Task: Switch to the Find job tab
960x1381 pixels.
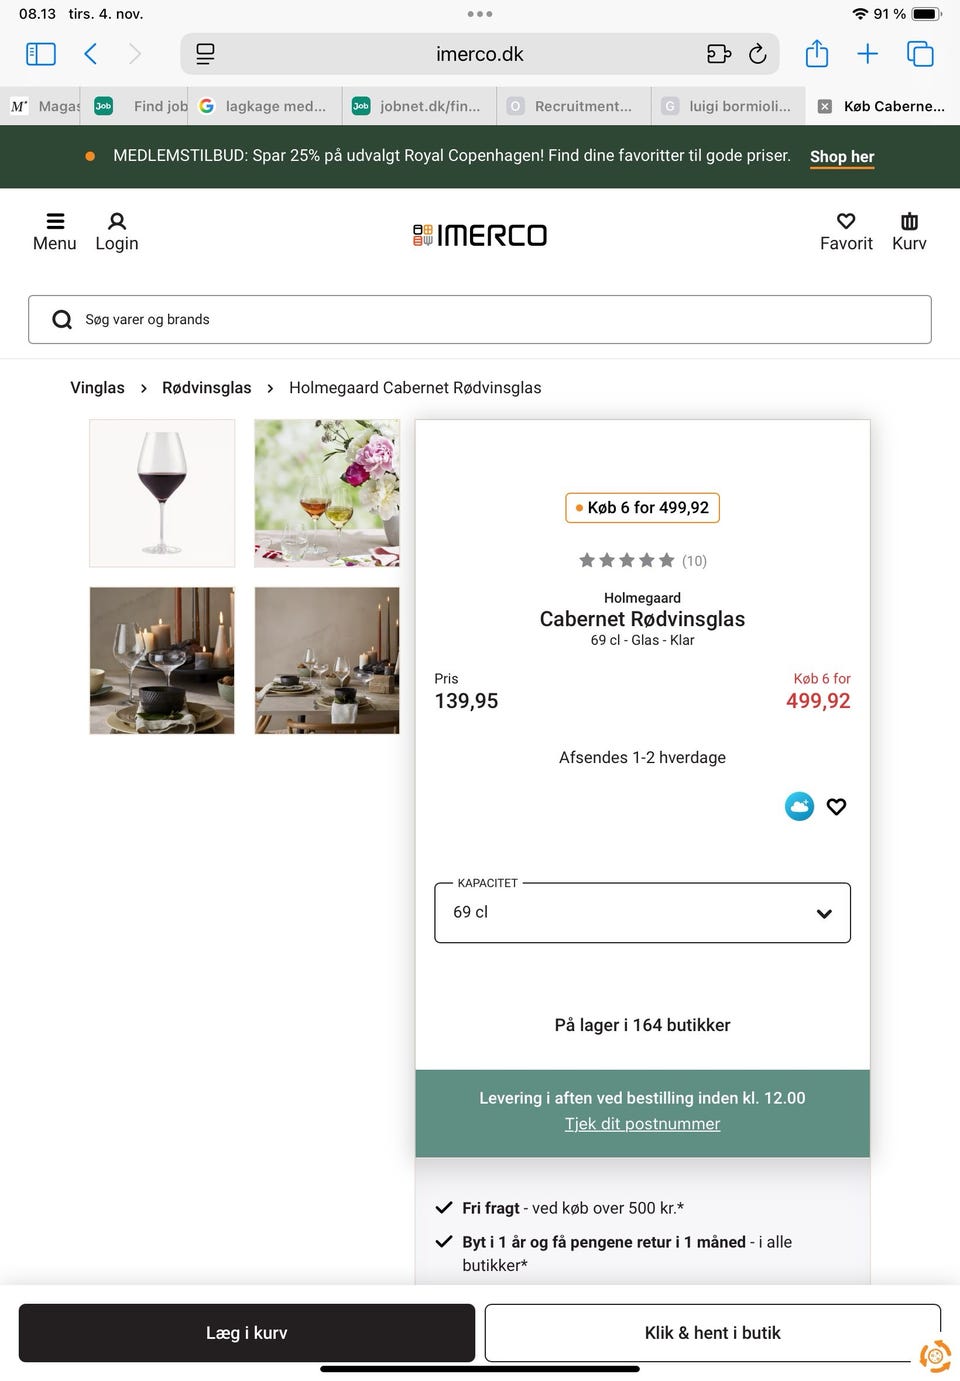Action: [x=150, y=105]
